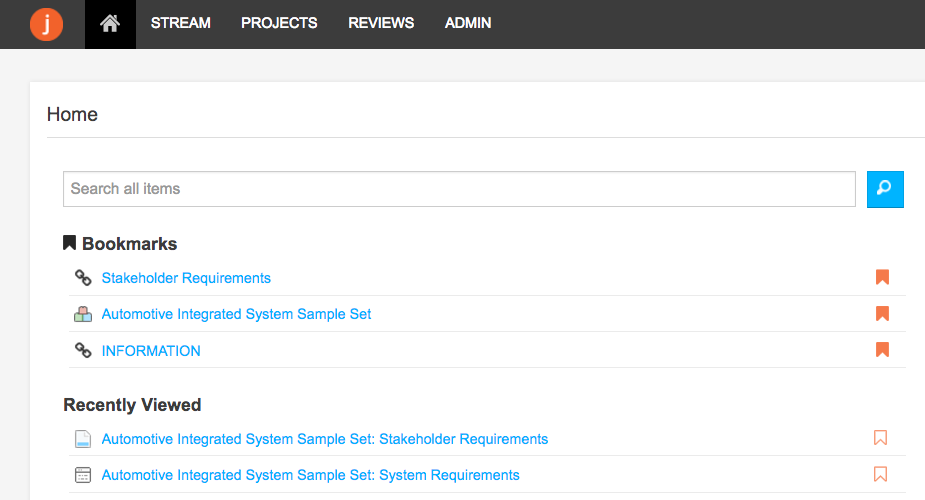Open the ADMIN section
This screenshot has width=925, height=500.
(468, 23)
